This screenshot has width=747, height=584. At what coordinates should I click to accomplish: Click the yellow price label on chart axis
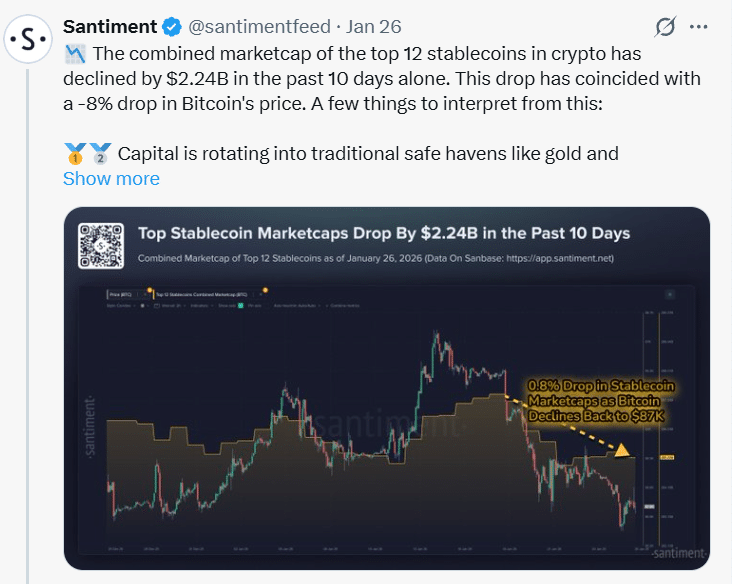668,457
